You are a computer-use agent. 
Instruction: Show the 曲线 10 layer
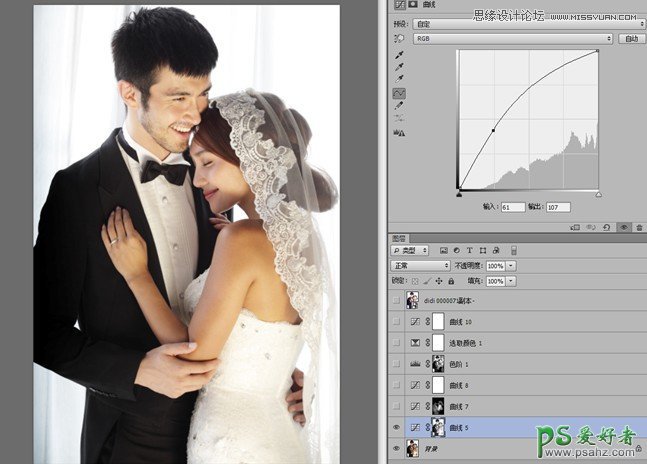pos(397,321)
